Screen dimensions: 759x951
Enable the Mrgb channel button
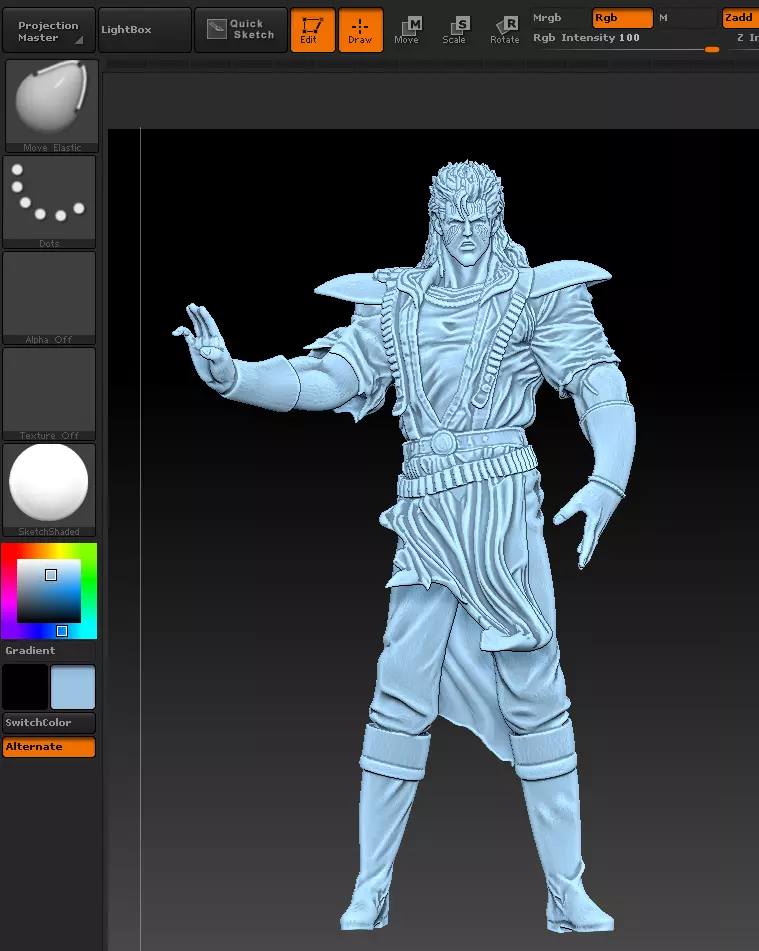(559, 18)
